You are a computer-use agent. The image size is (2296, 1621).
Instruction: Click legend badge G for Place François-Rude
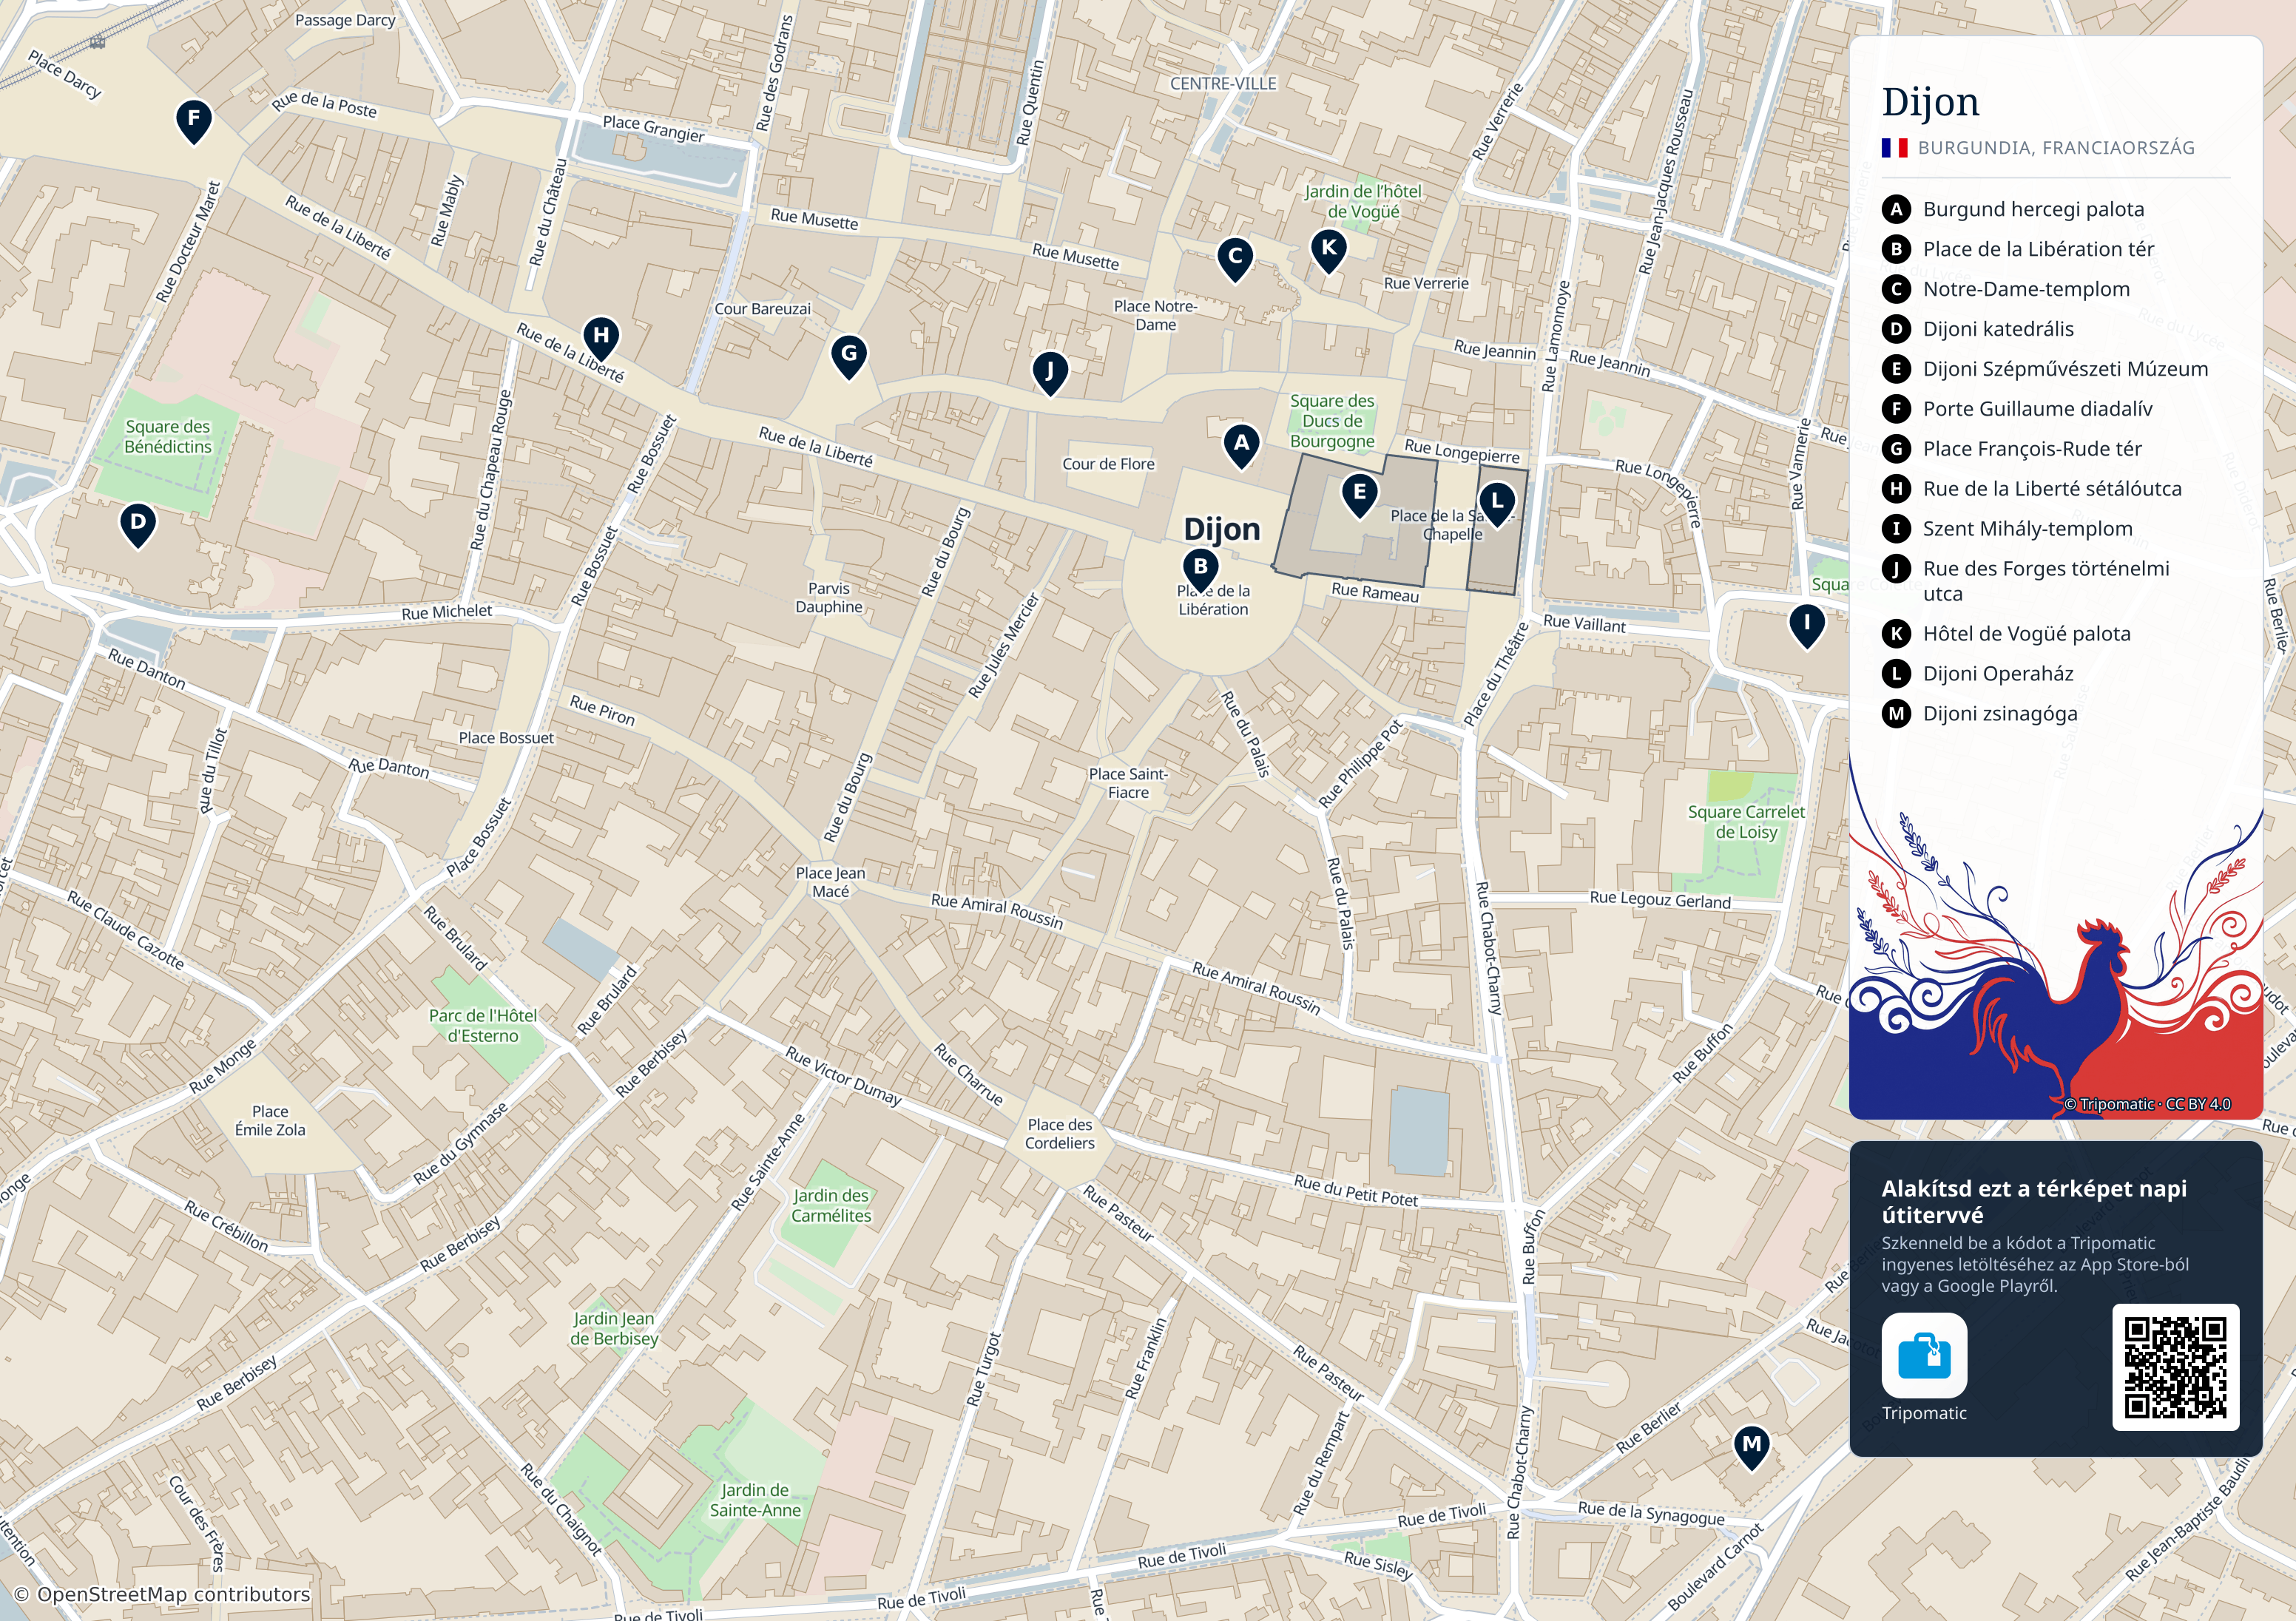pos(1896,449)
